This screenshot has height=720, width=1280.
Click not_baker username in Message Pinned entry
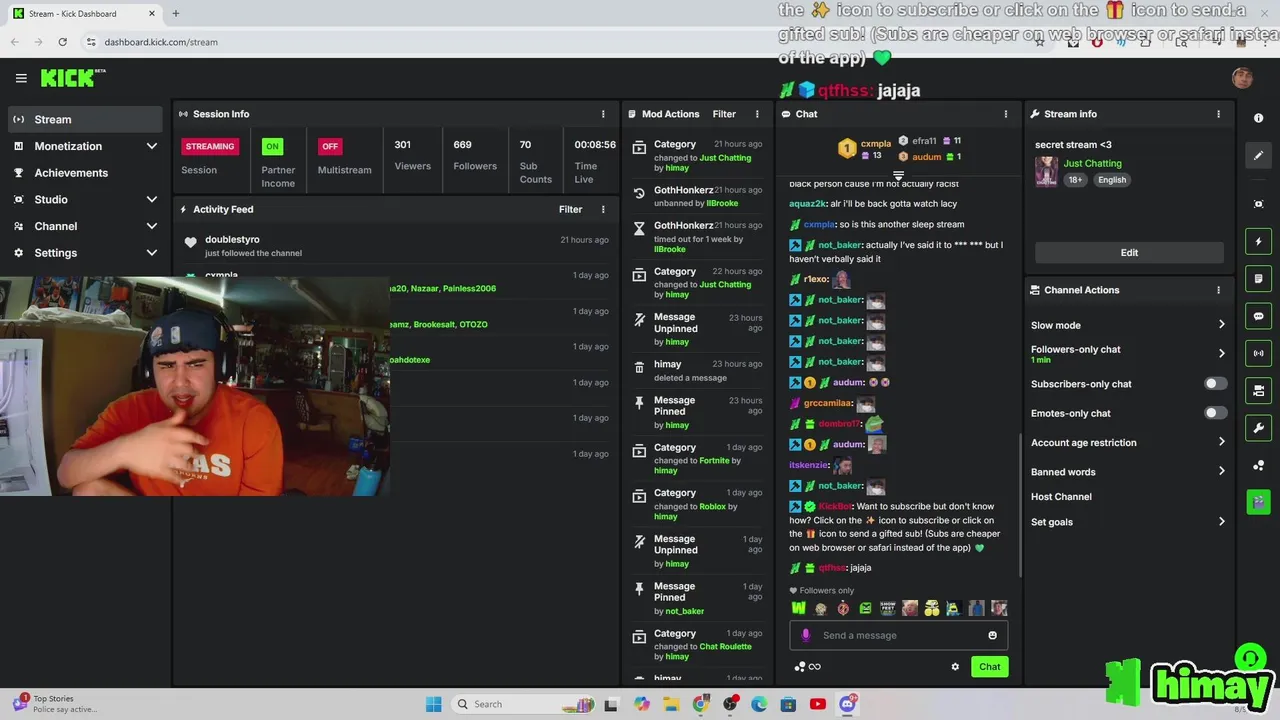685,611
